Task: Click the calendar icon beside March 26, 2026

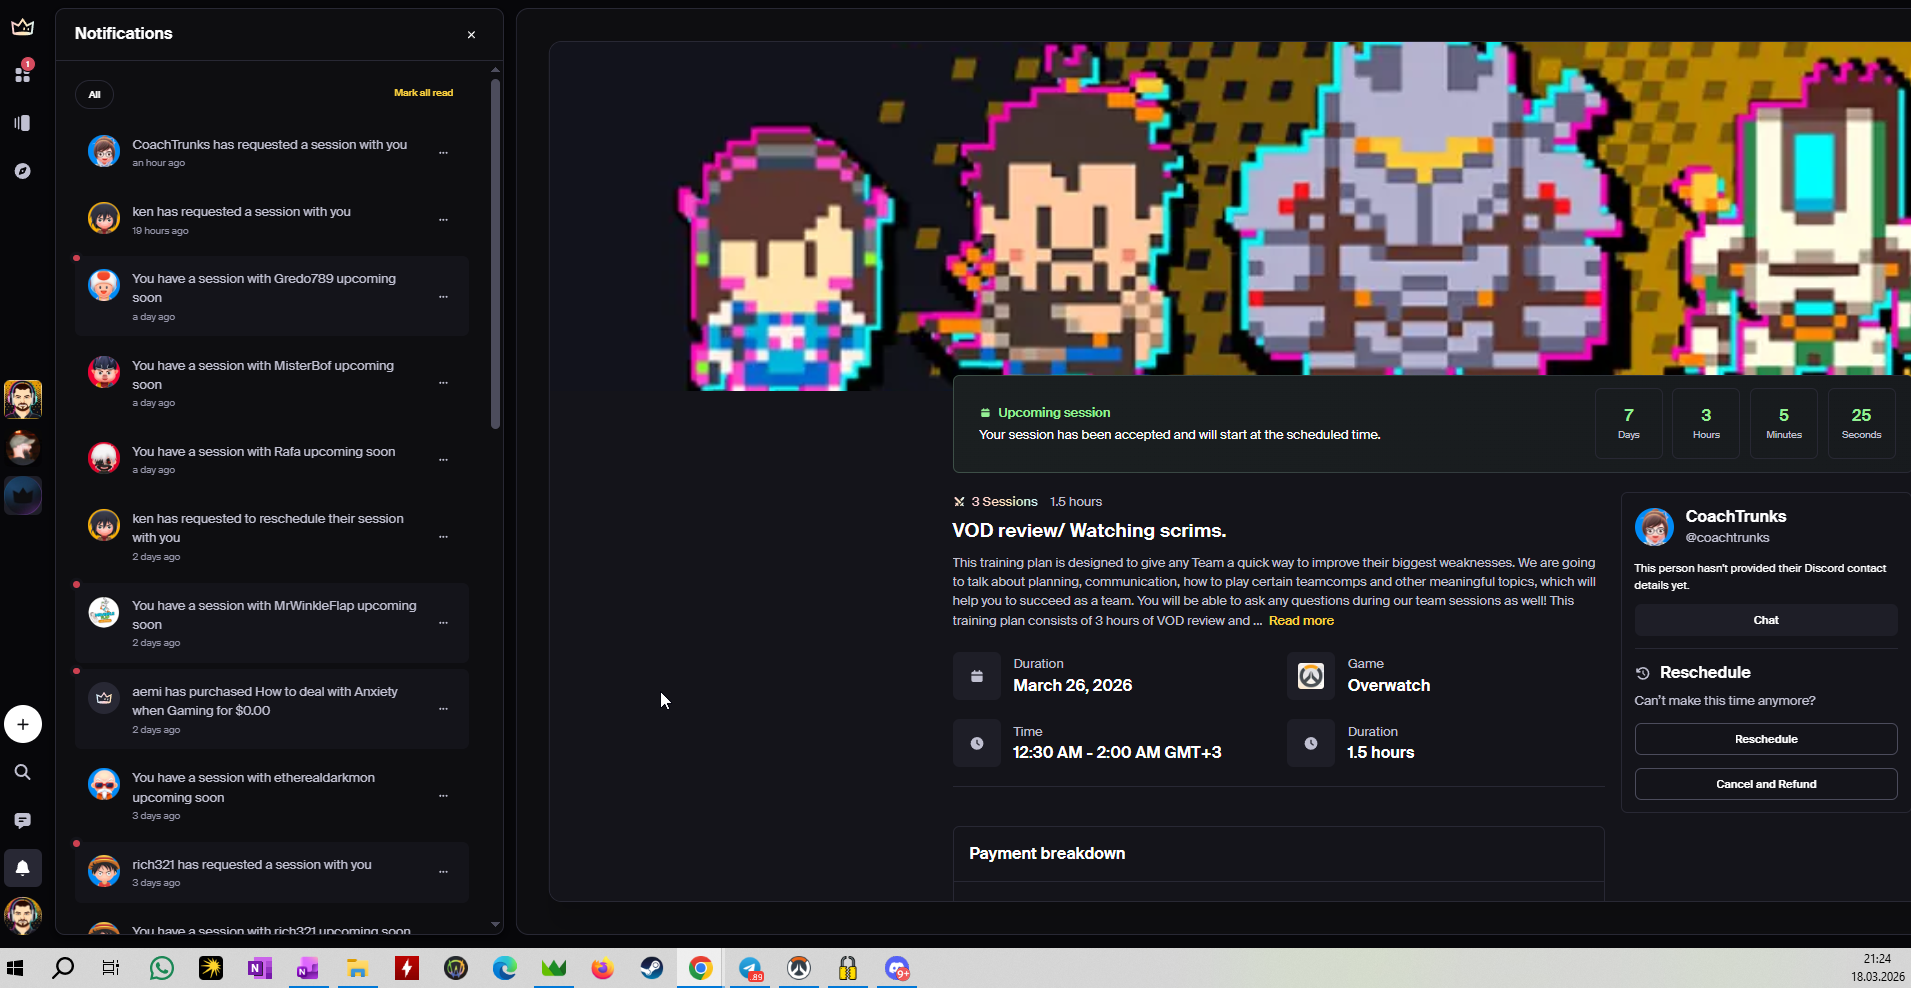Action: pyautogui.click(x=976, y=676)
